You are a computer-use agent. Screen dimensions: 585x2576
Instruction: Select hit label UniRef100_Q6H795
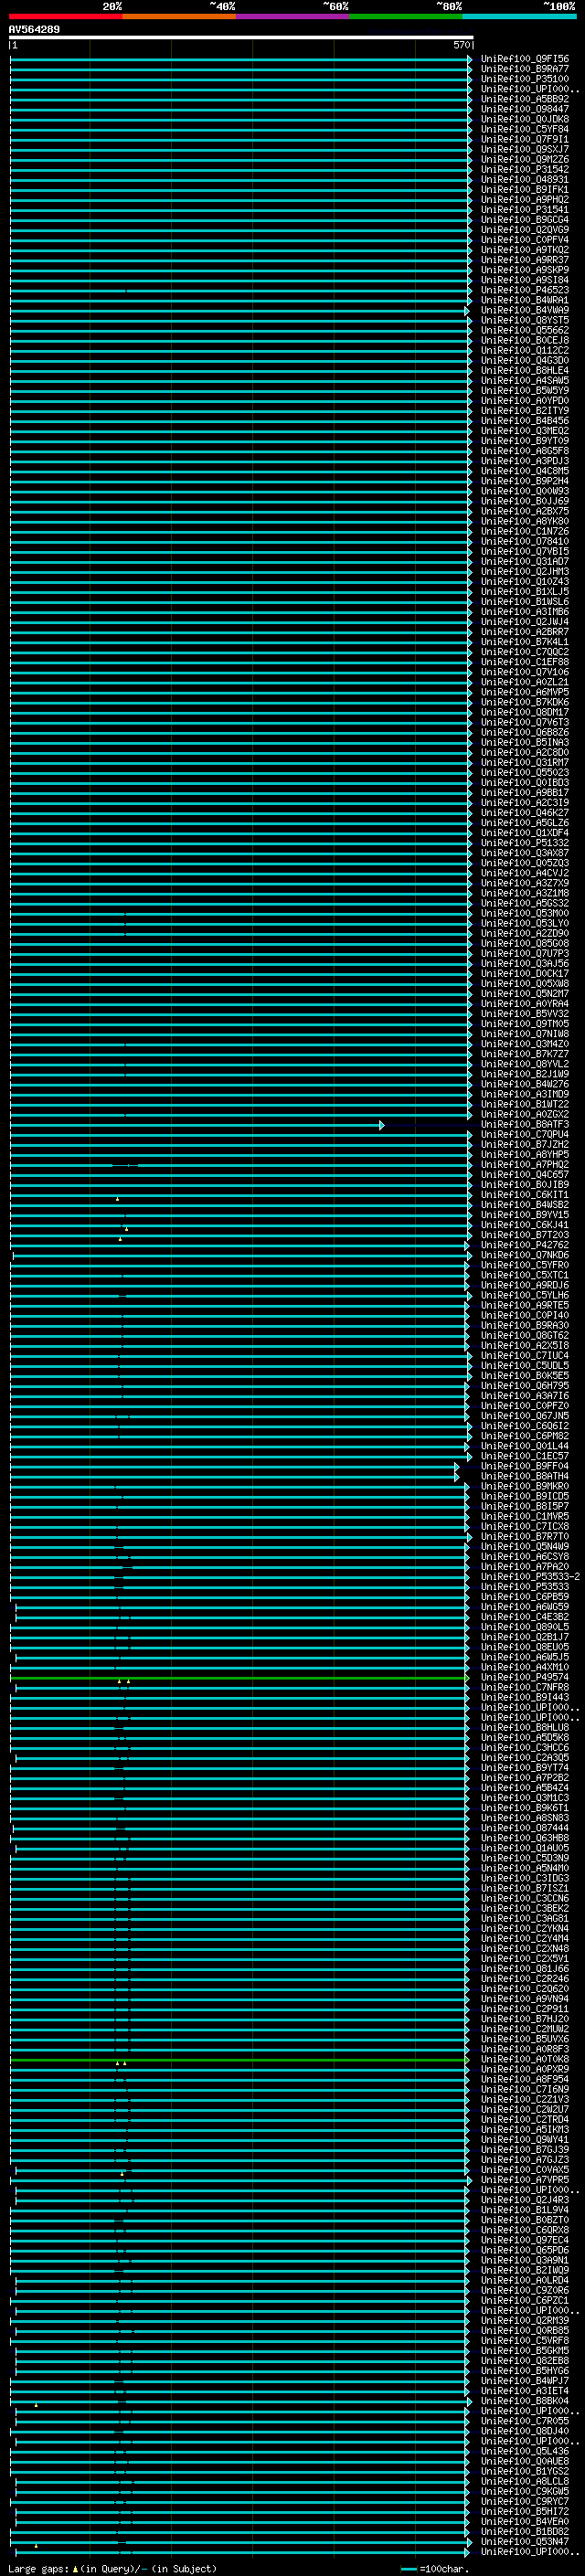[x=525, y=1386]
